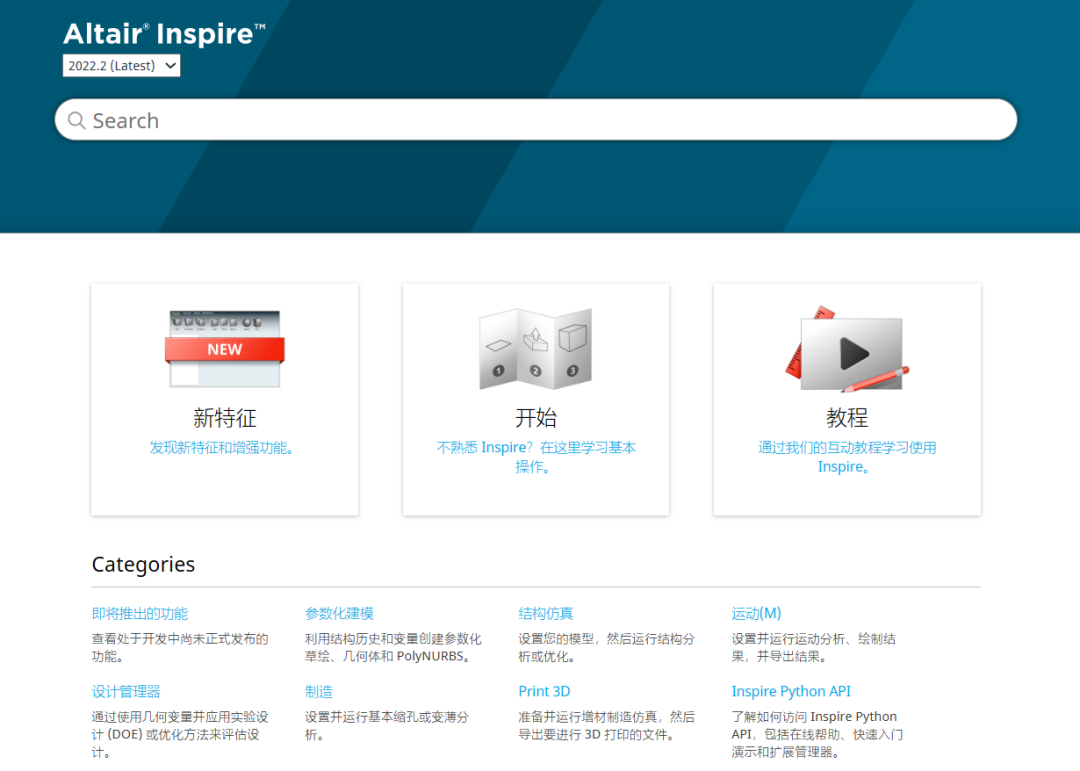
Task: Open the 教程 card title
Action: (847, 418)
